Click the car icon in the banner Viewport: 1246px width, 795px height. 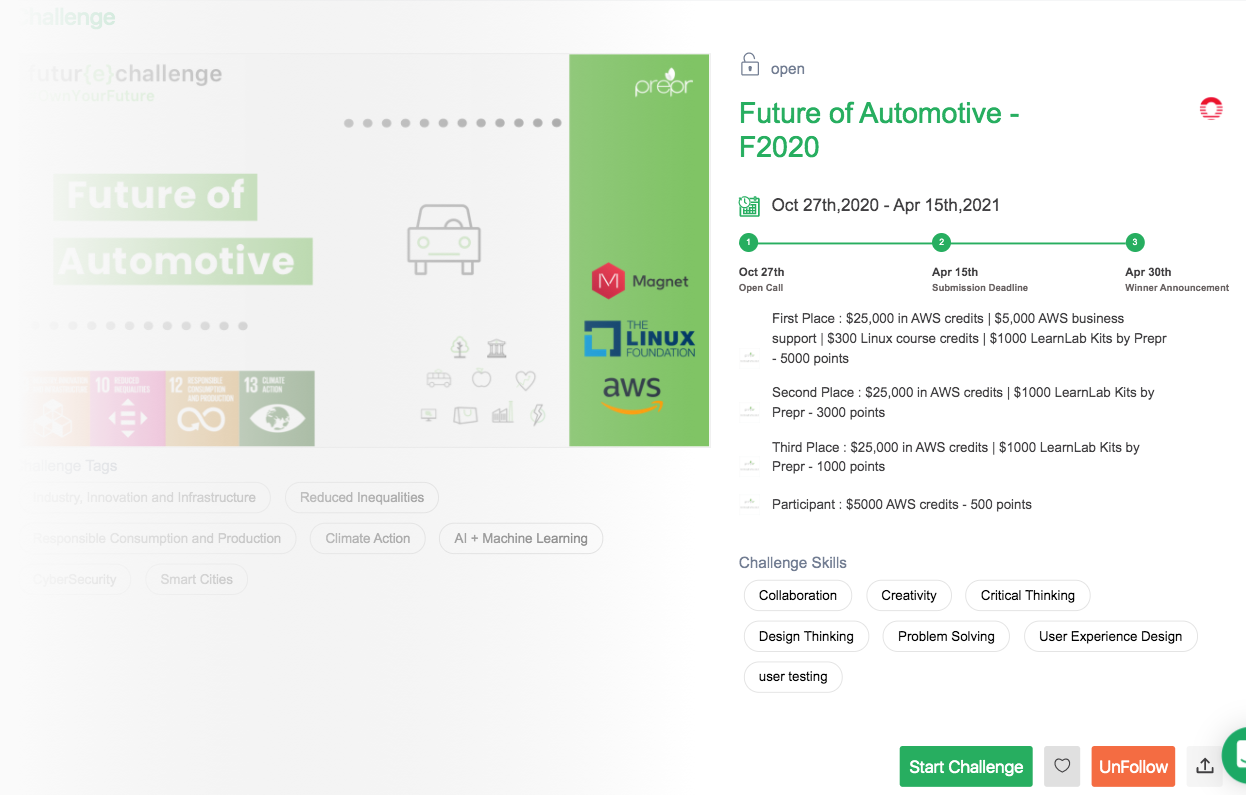[x=444, y=240]
